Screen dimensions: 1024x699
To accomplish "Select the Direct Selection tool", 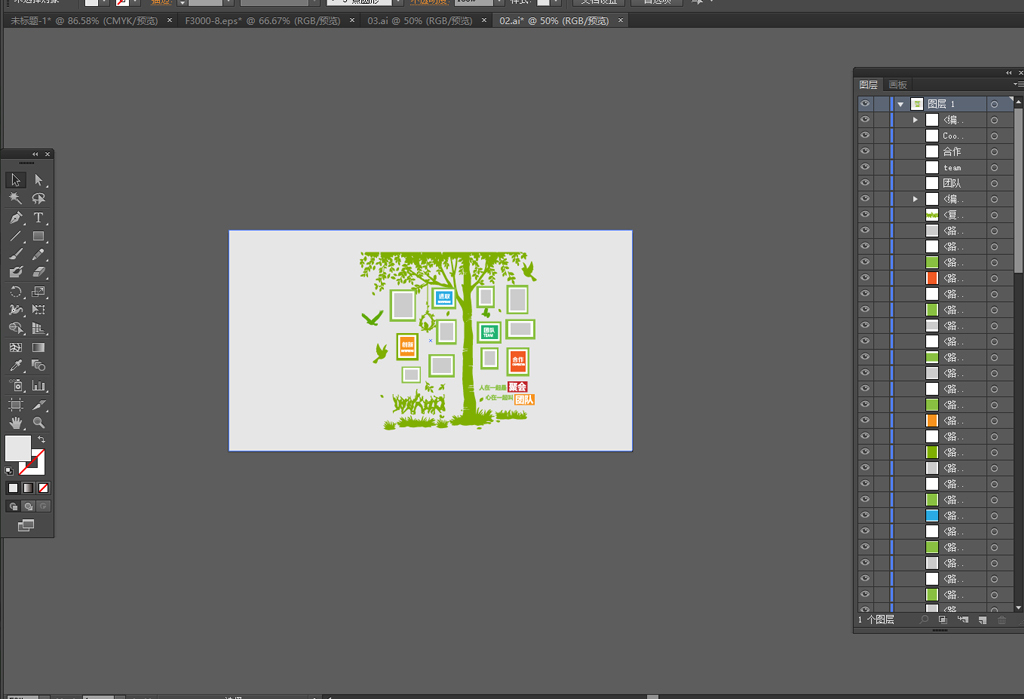I will [x=39, y=180].
